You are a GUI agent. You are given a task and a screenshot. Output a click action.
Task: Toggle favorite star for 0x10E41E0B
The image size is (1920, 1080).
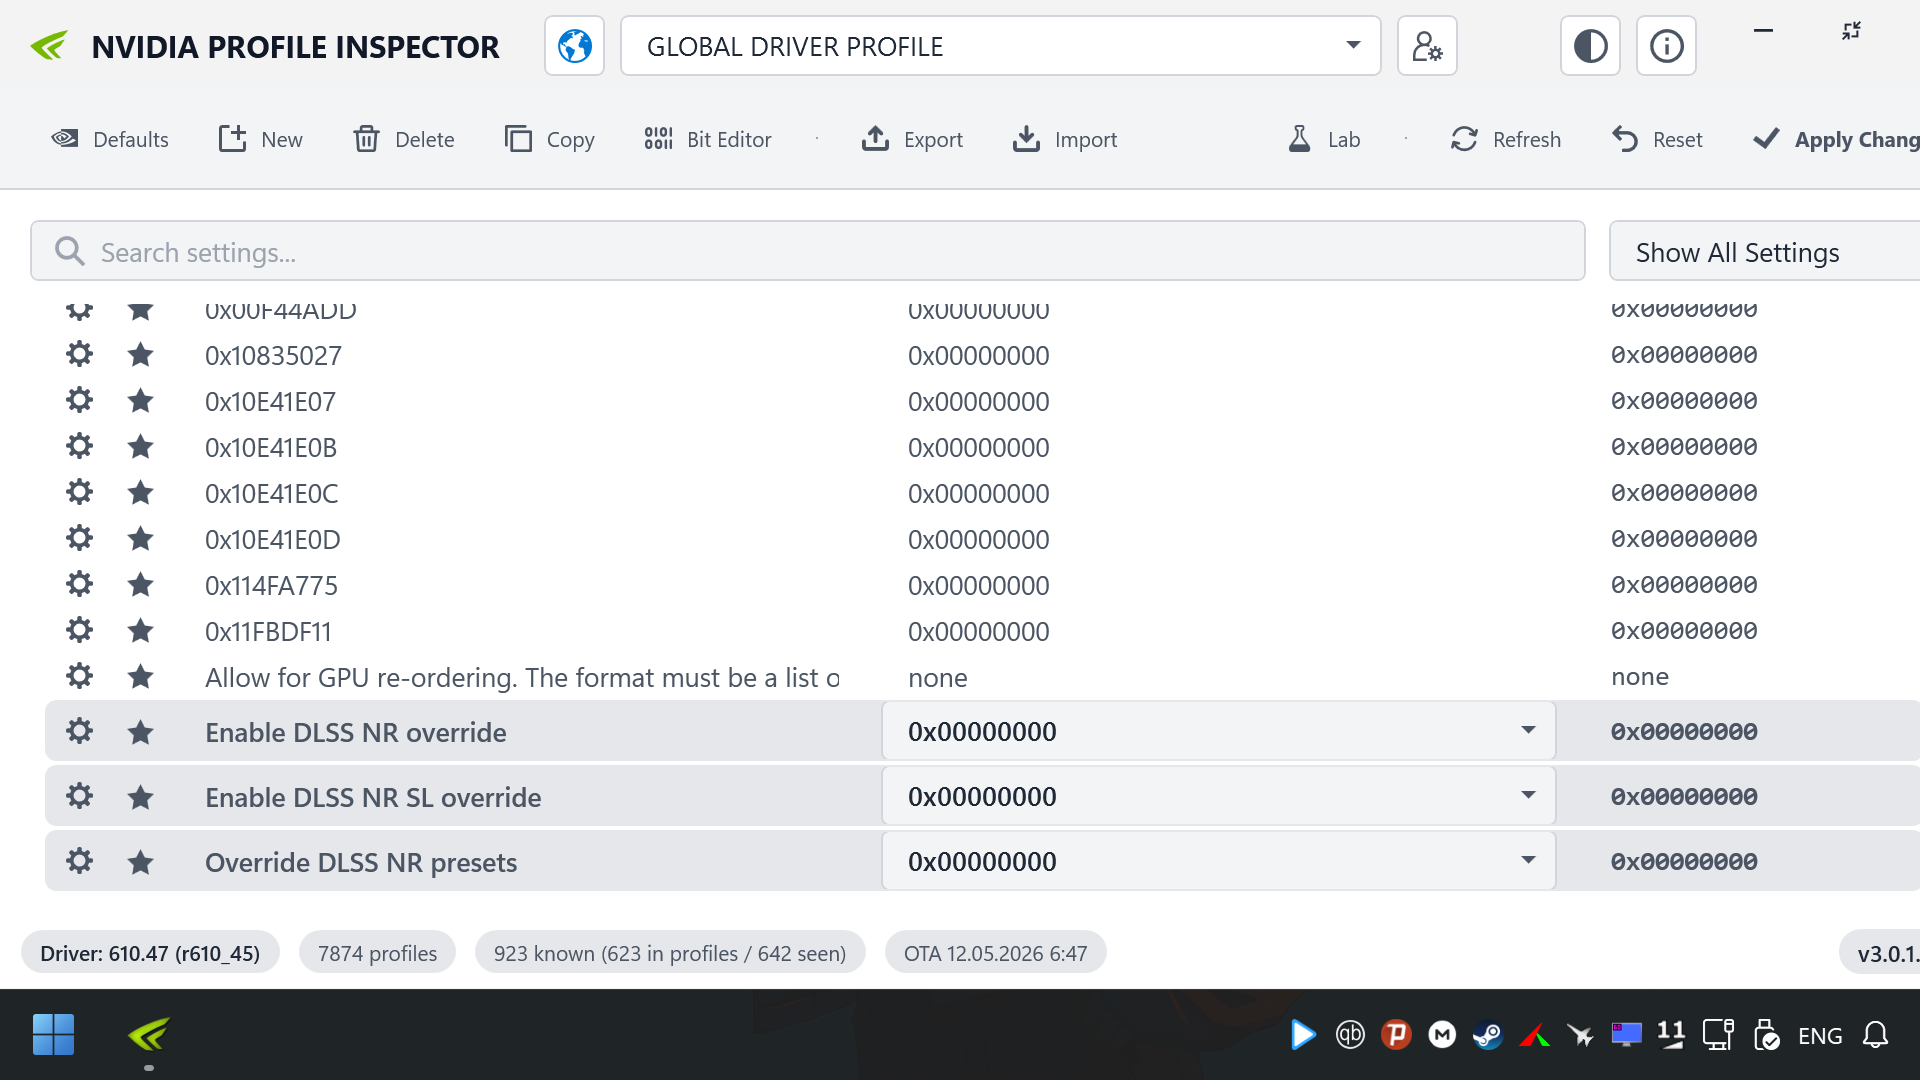click(x=140, y=446)
